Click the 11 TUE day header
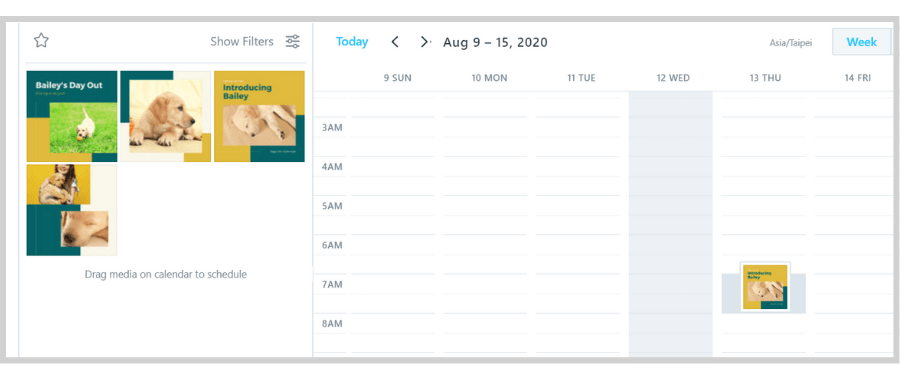 pyautogui.click(x=581, y=78)
